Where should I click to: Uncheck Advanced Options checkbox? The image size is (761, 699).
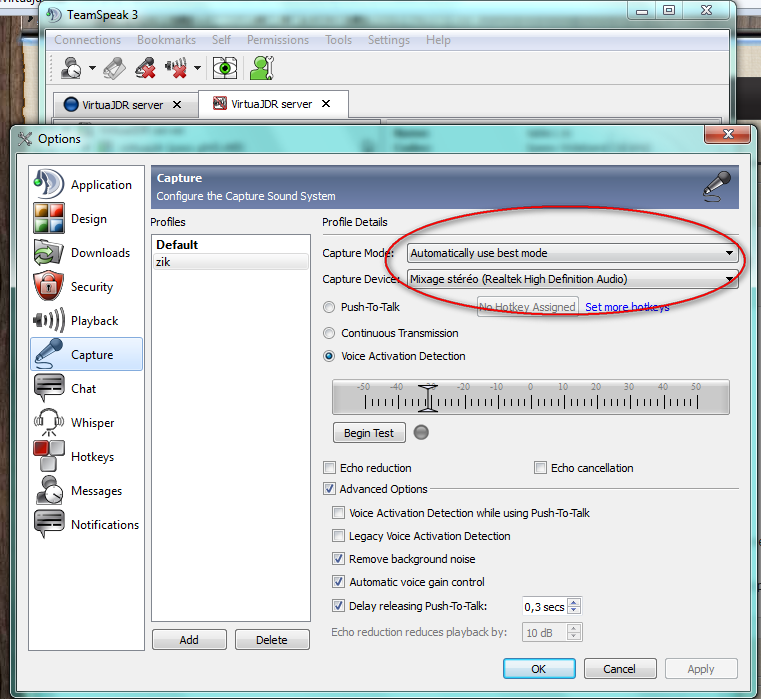tap(330, 488)
